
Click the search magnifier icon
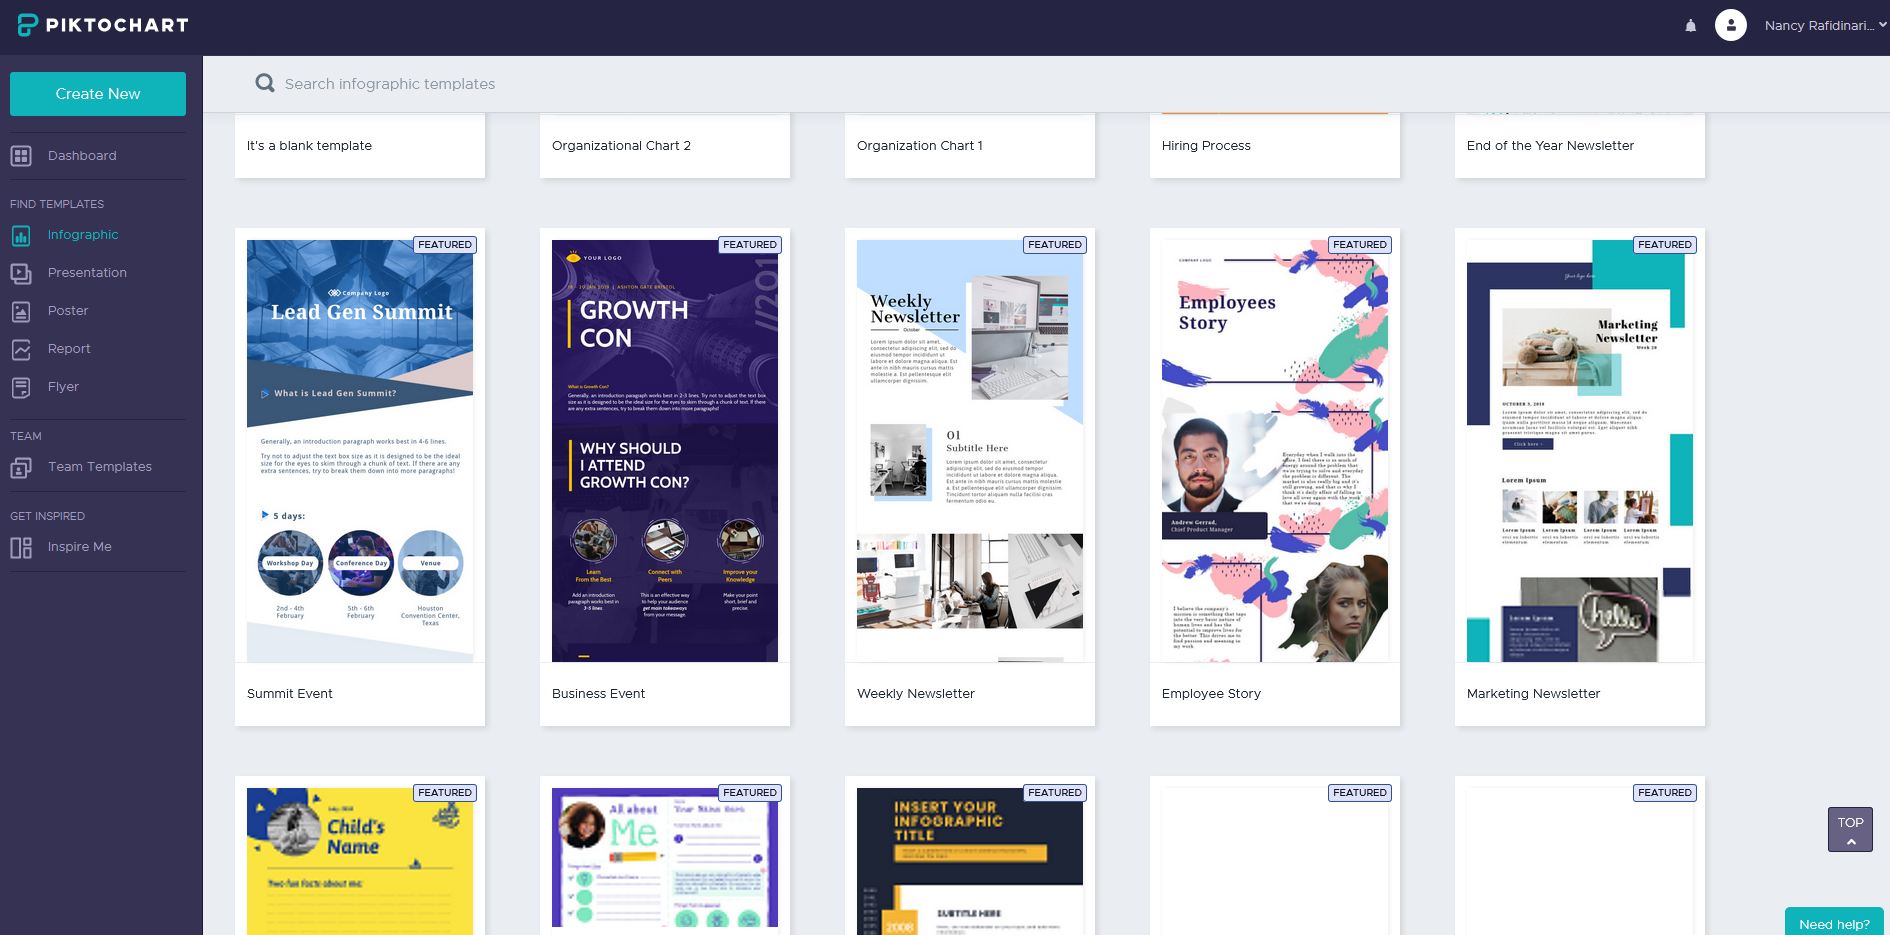click(265, 83)
